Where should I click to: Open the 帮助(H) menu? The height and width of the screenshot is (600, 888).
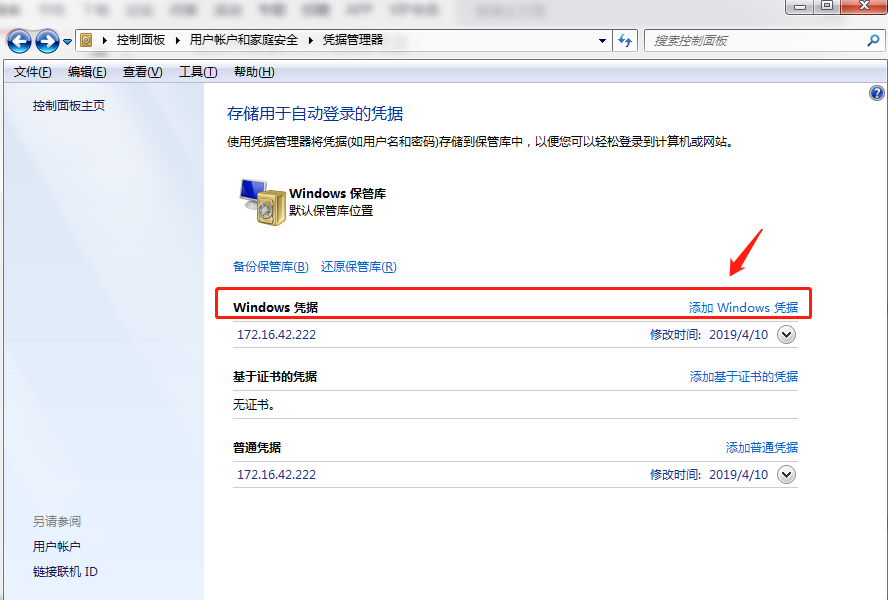coord(254,72)
